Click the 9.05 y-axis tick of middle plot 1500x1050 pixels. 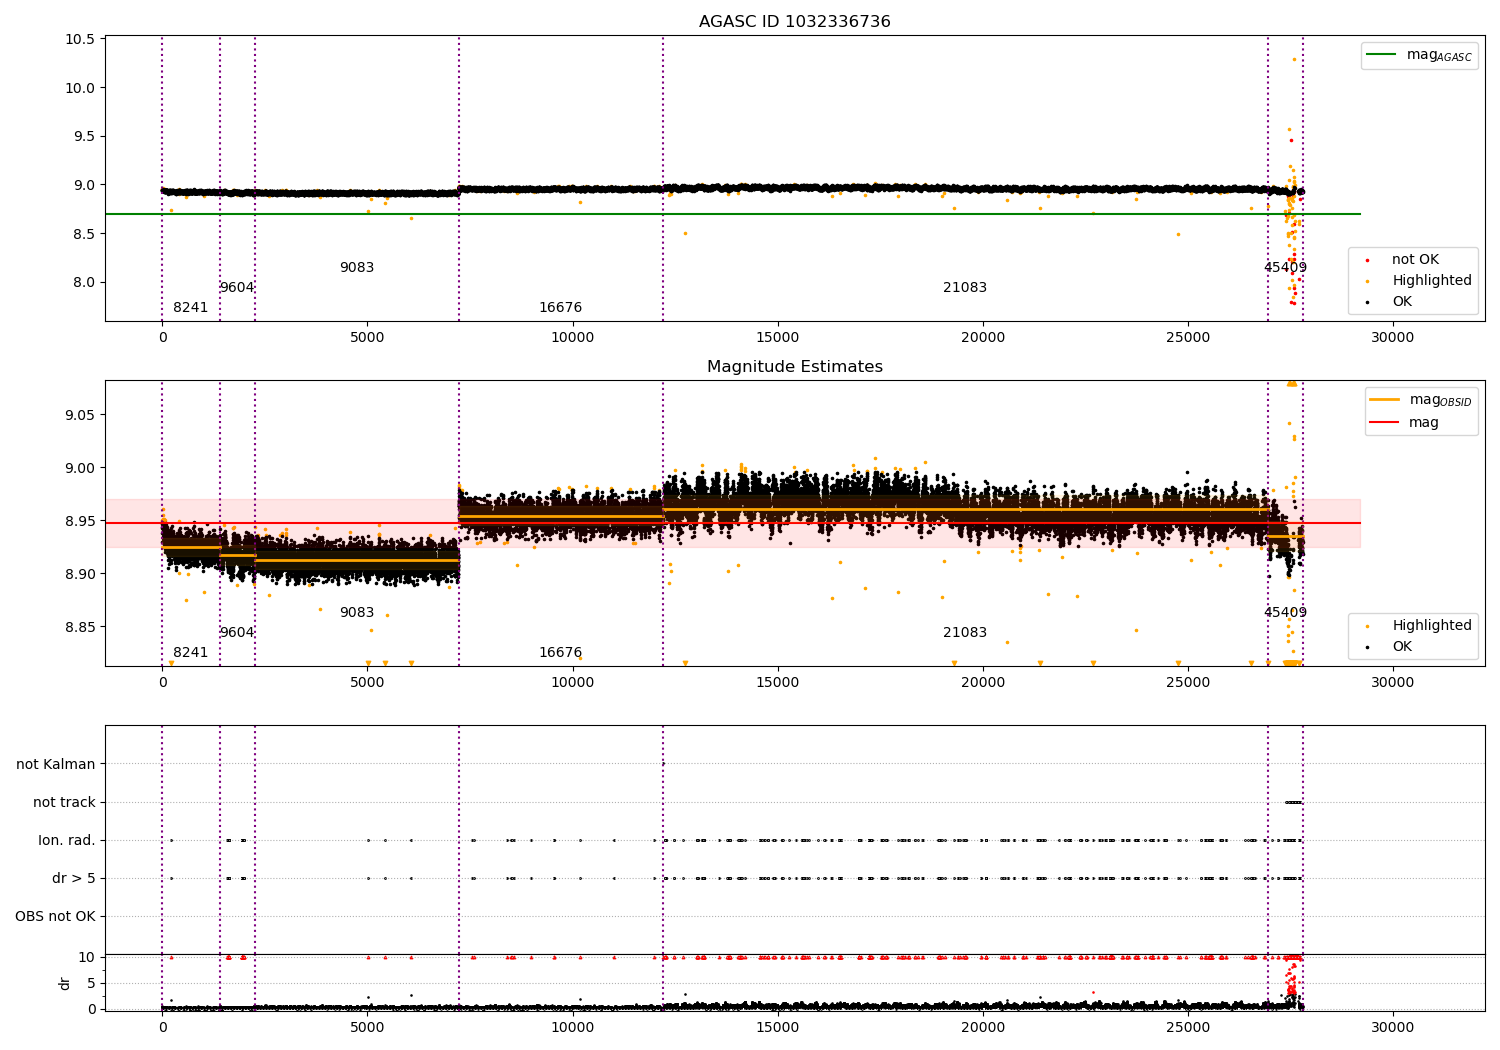[x=81, y=415]
